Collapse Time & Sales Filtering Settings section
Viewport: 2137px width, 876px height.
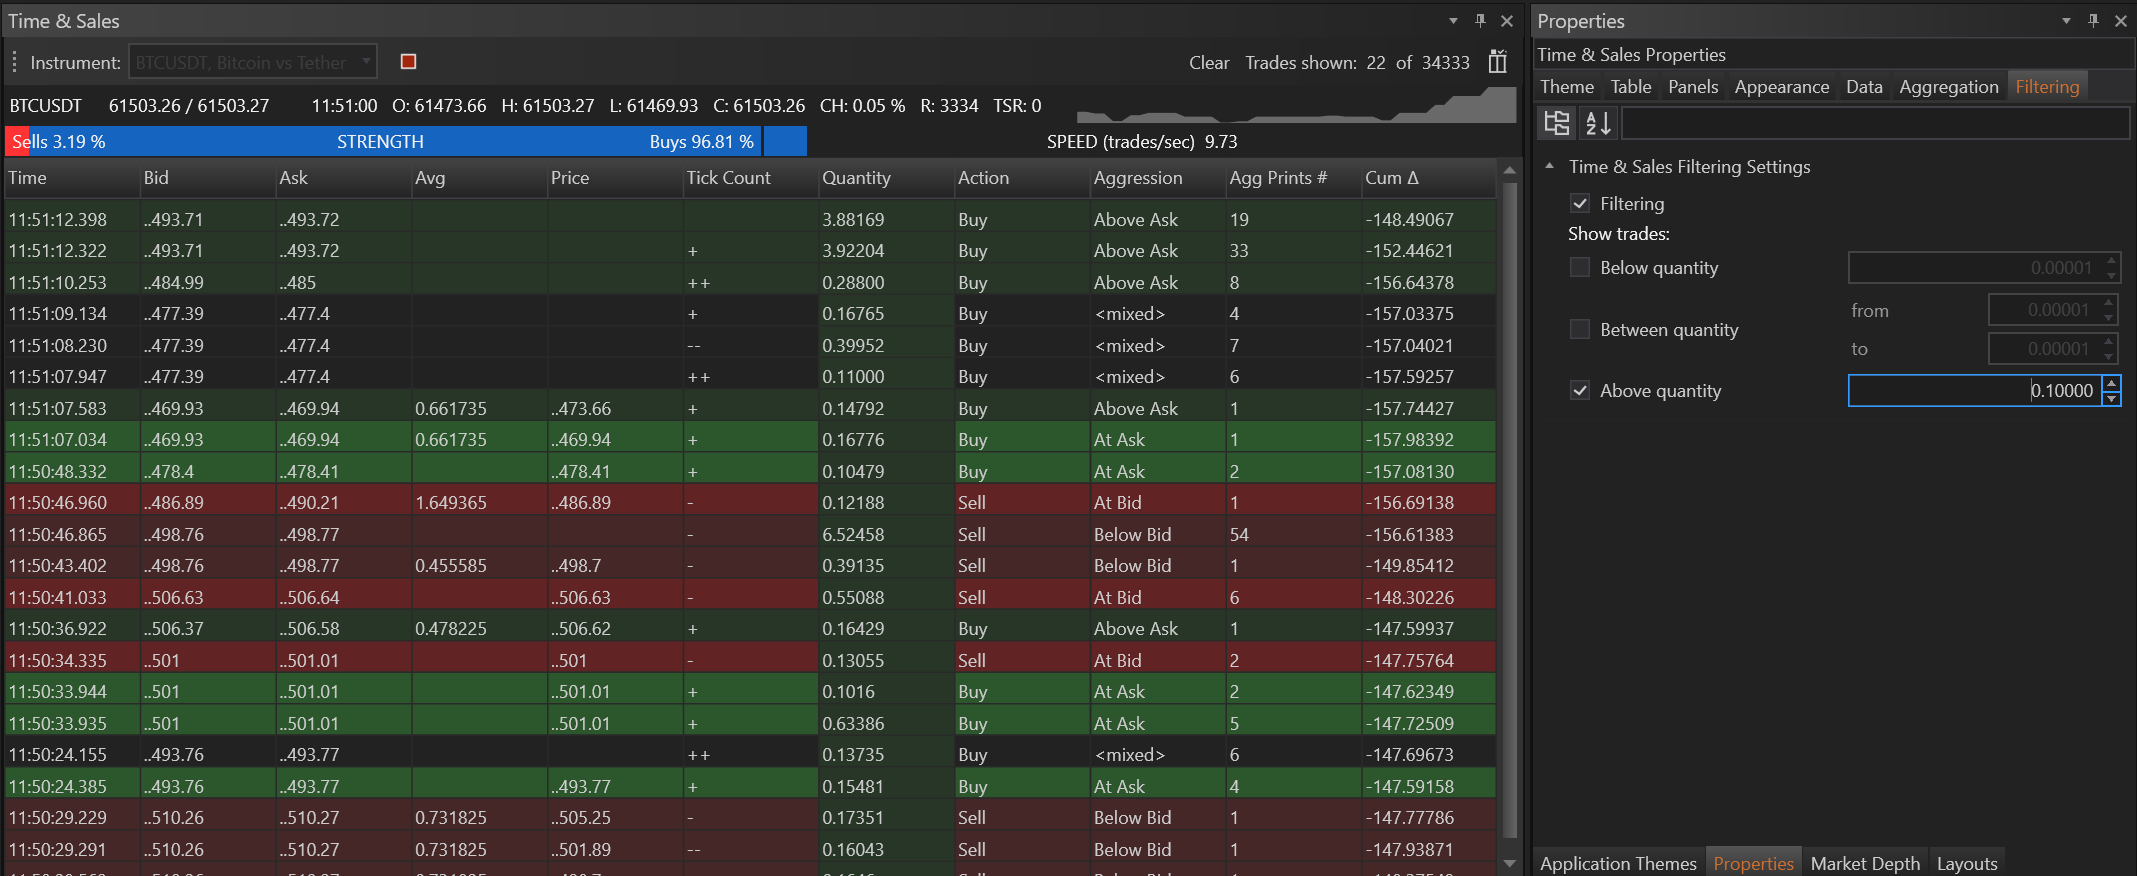1549,167
